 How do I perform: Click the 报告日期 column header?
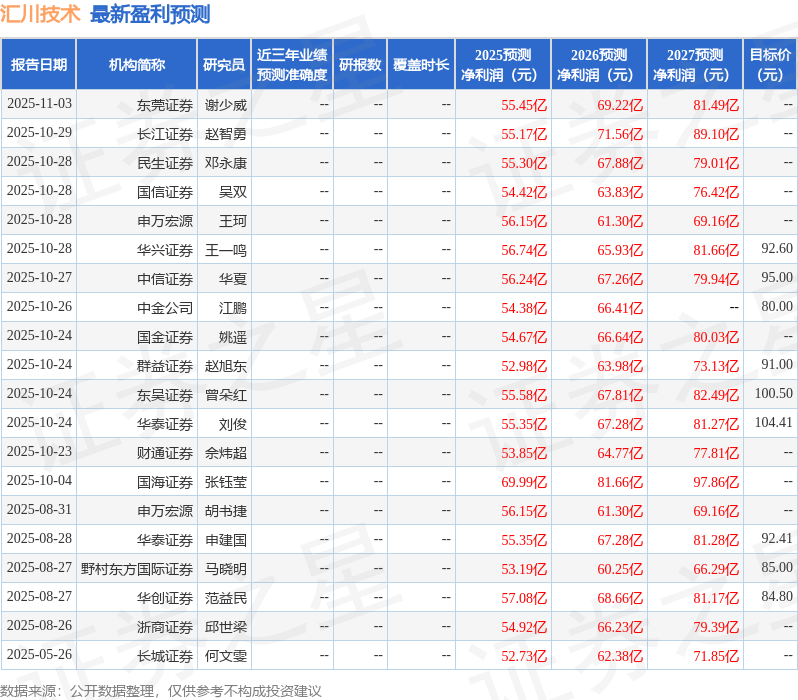(39, 65)
